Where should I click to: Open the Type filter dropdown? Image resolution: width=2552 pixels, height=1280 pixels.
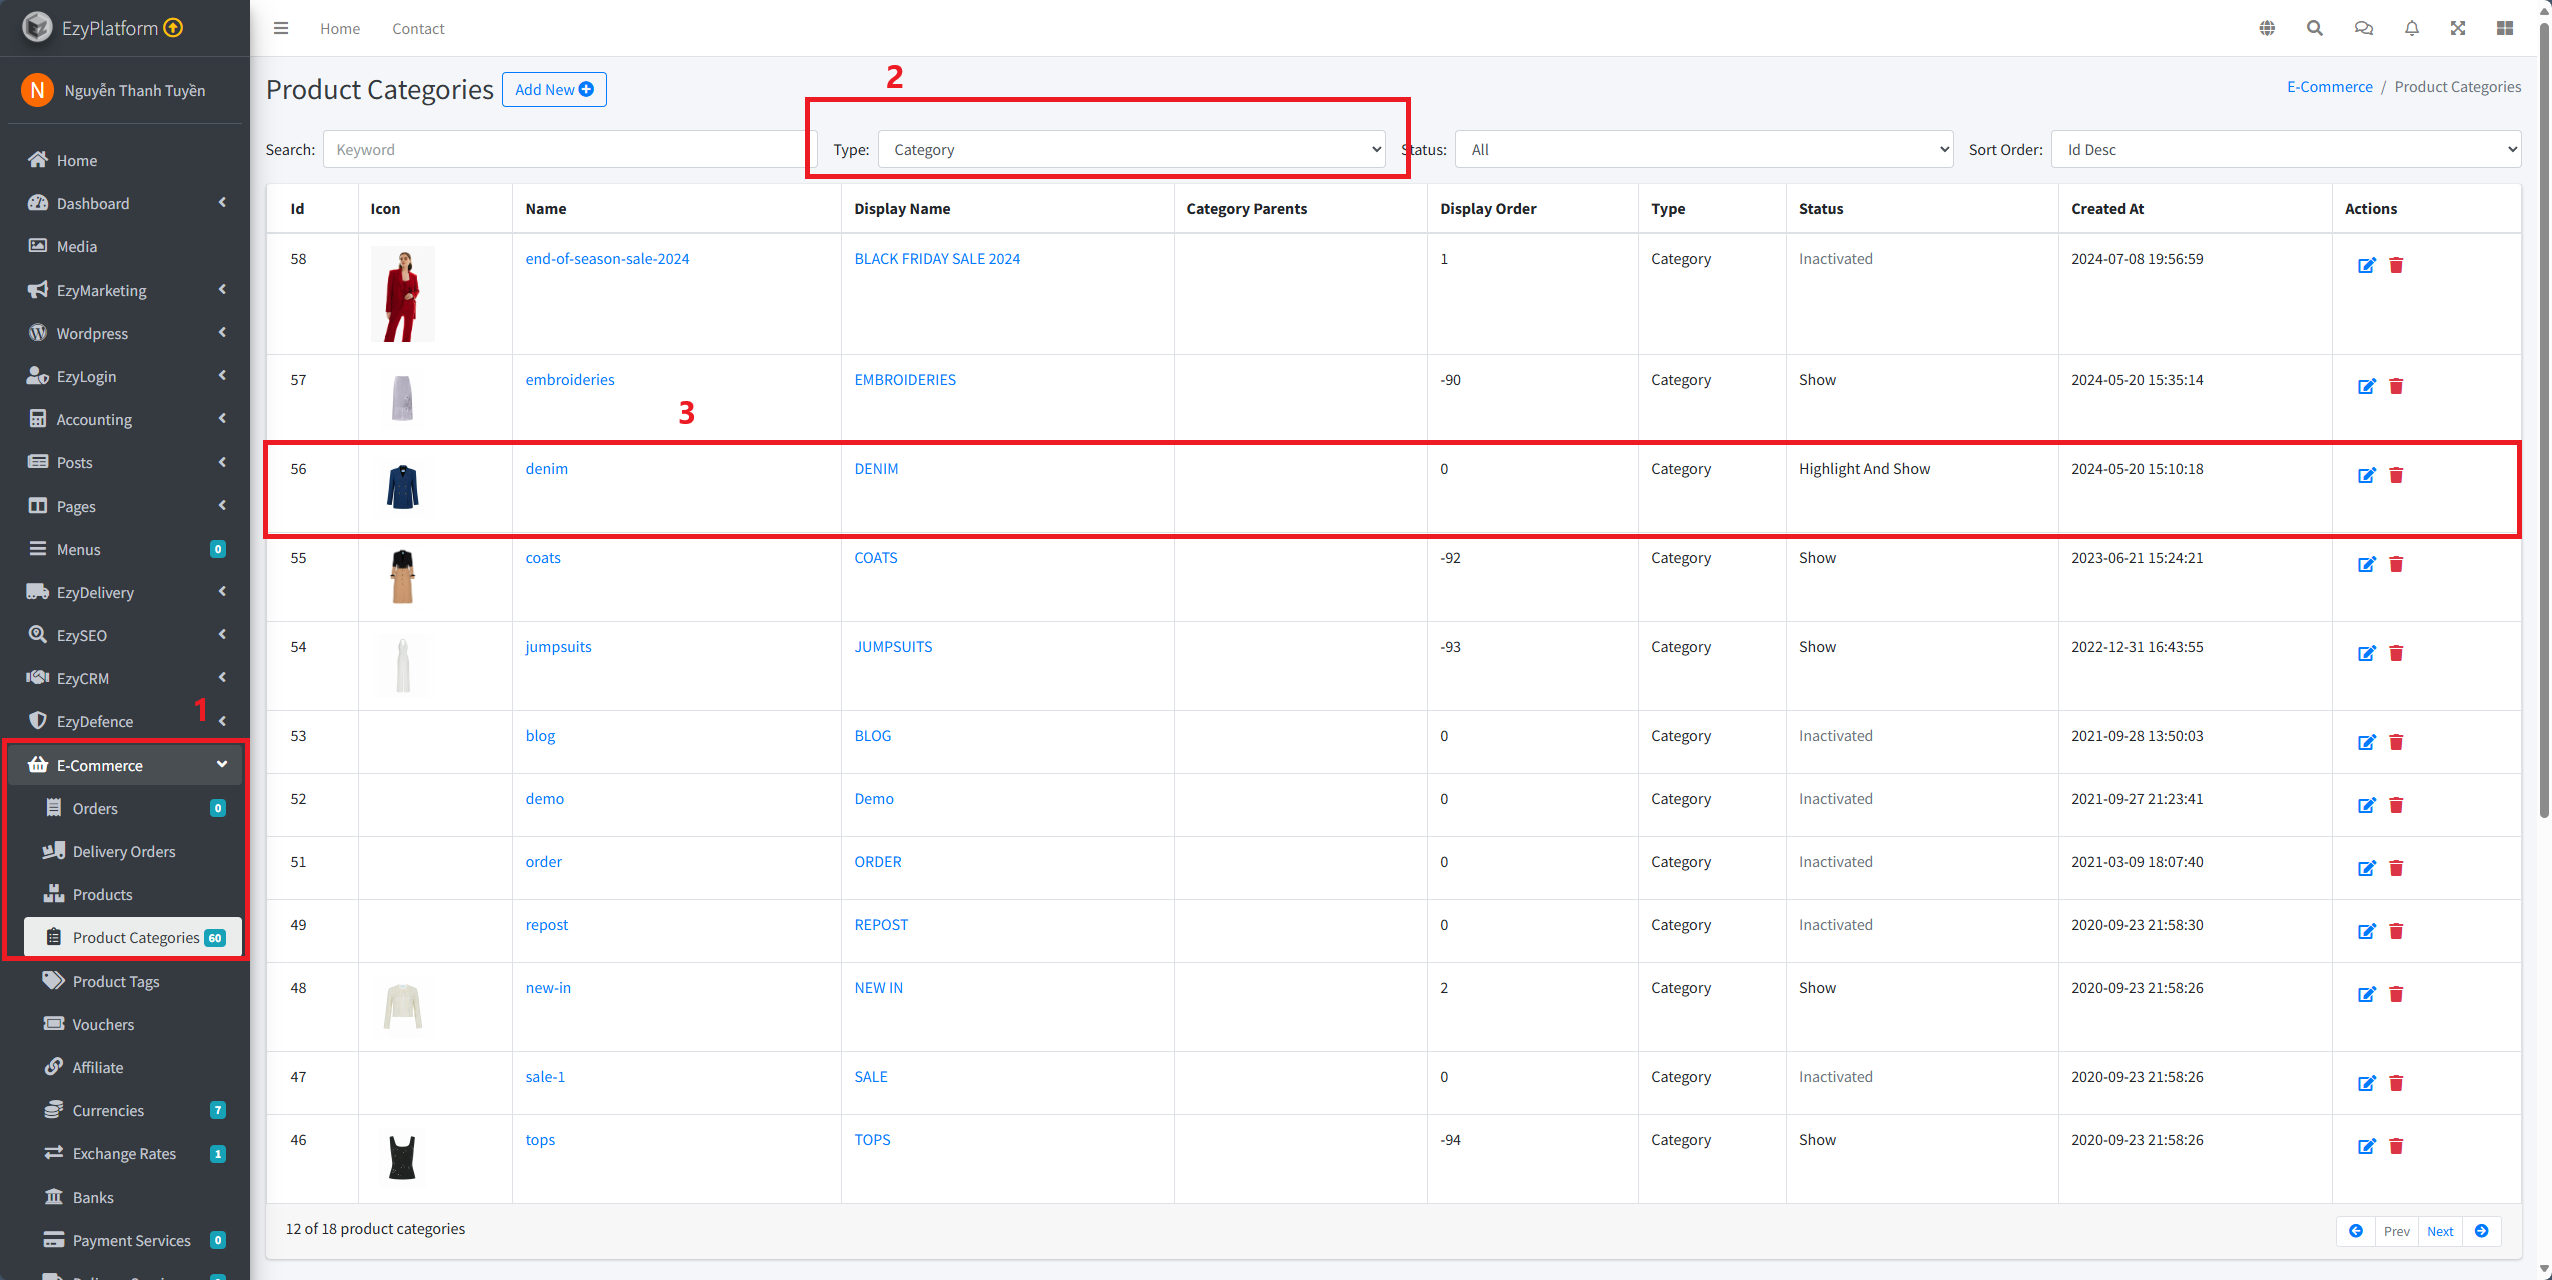point(1131,149)
